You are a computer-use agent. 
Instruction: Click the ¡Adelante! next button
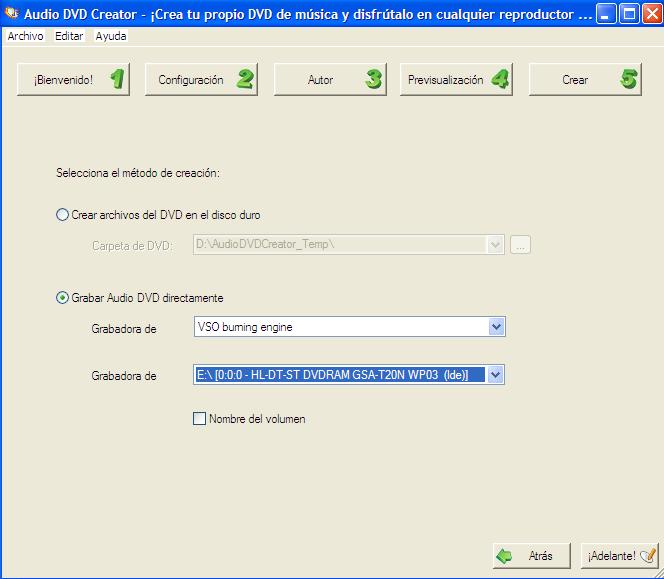620,556
